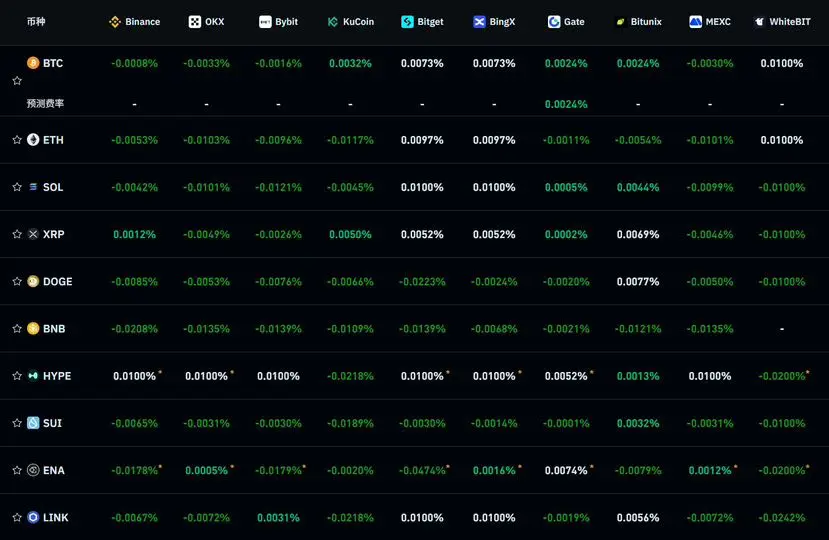Click the Bitget exchange logo icon
Viewport: 829px width, 540px height.
tap(407, 22)
